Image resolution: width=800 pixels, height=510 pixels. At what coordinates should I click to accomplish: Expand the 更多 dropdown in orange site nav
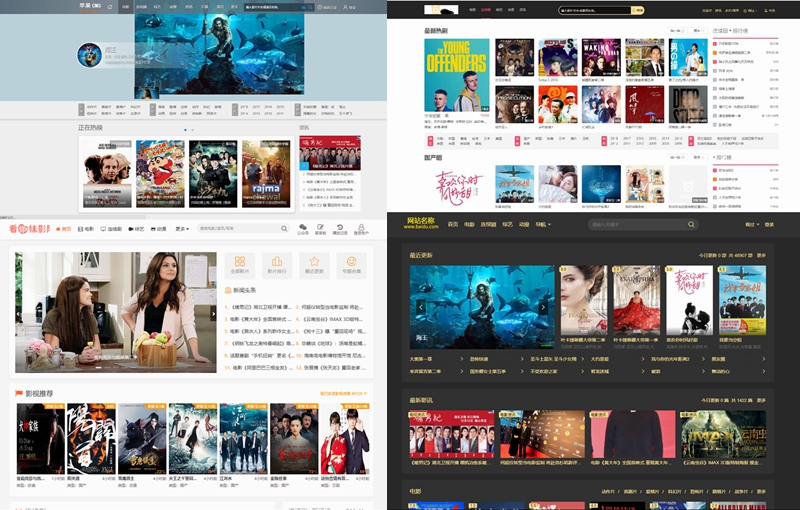(182, 229)
